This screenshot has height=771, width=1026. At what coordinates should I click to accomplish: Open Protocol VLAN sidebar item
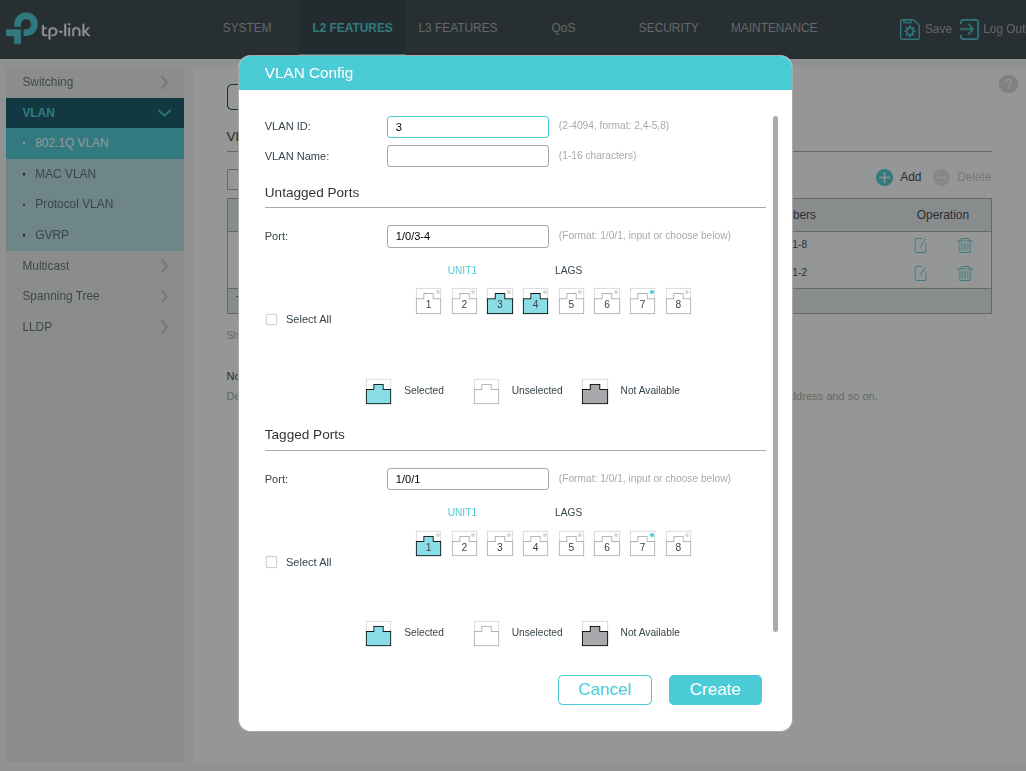(95, 204)
